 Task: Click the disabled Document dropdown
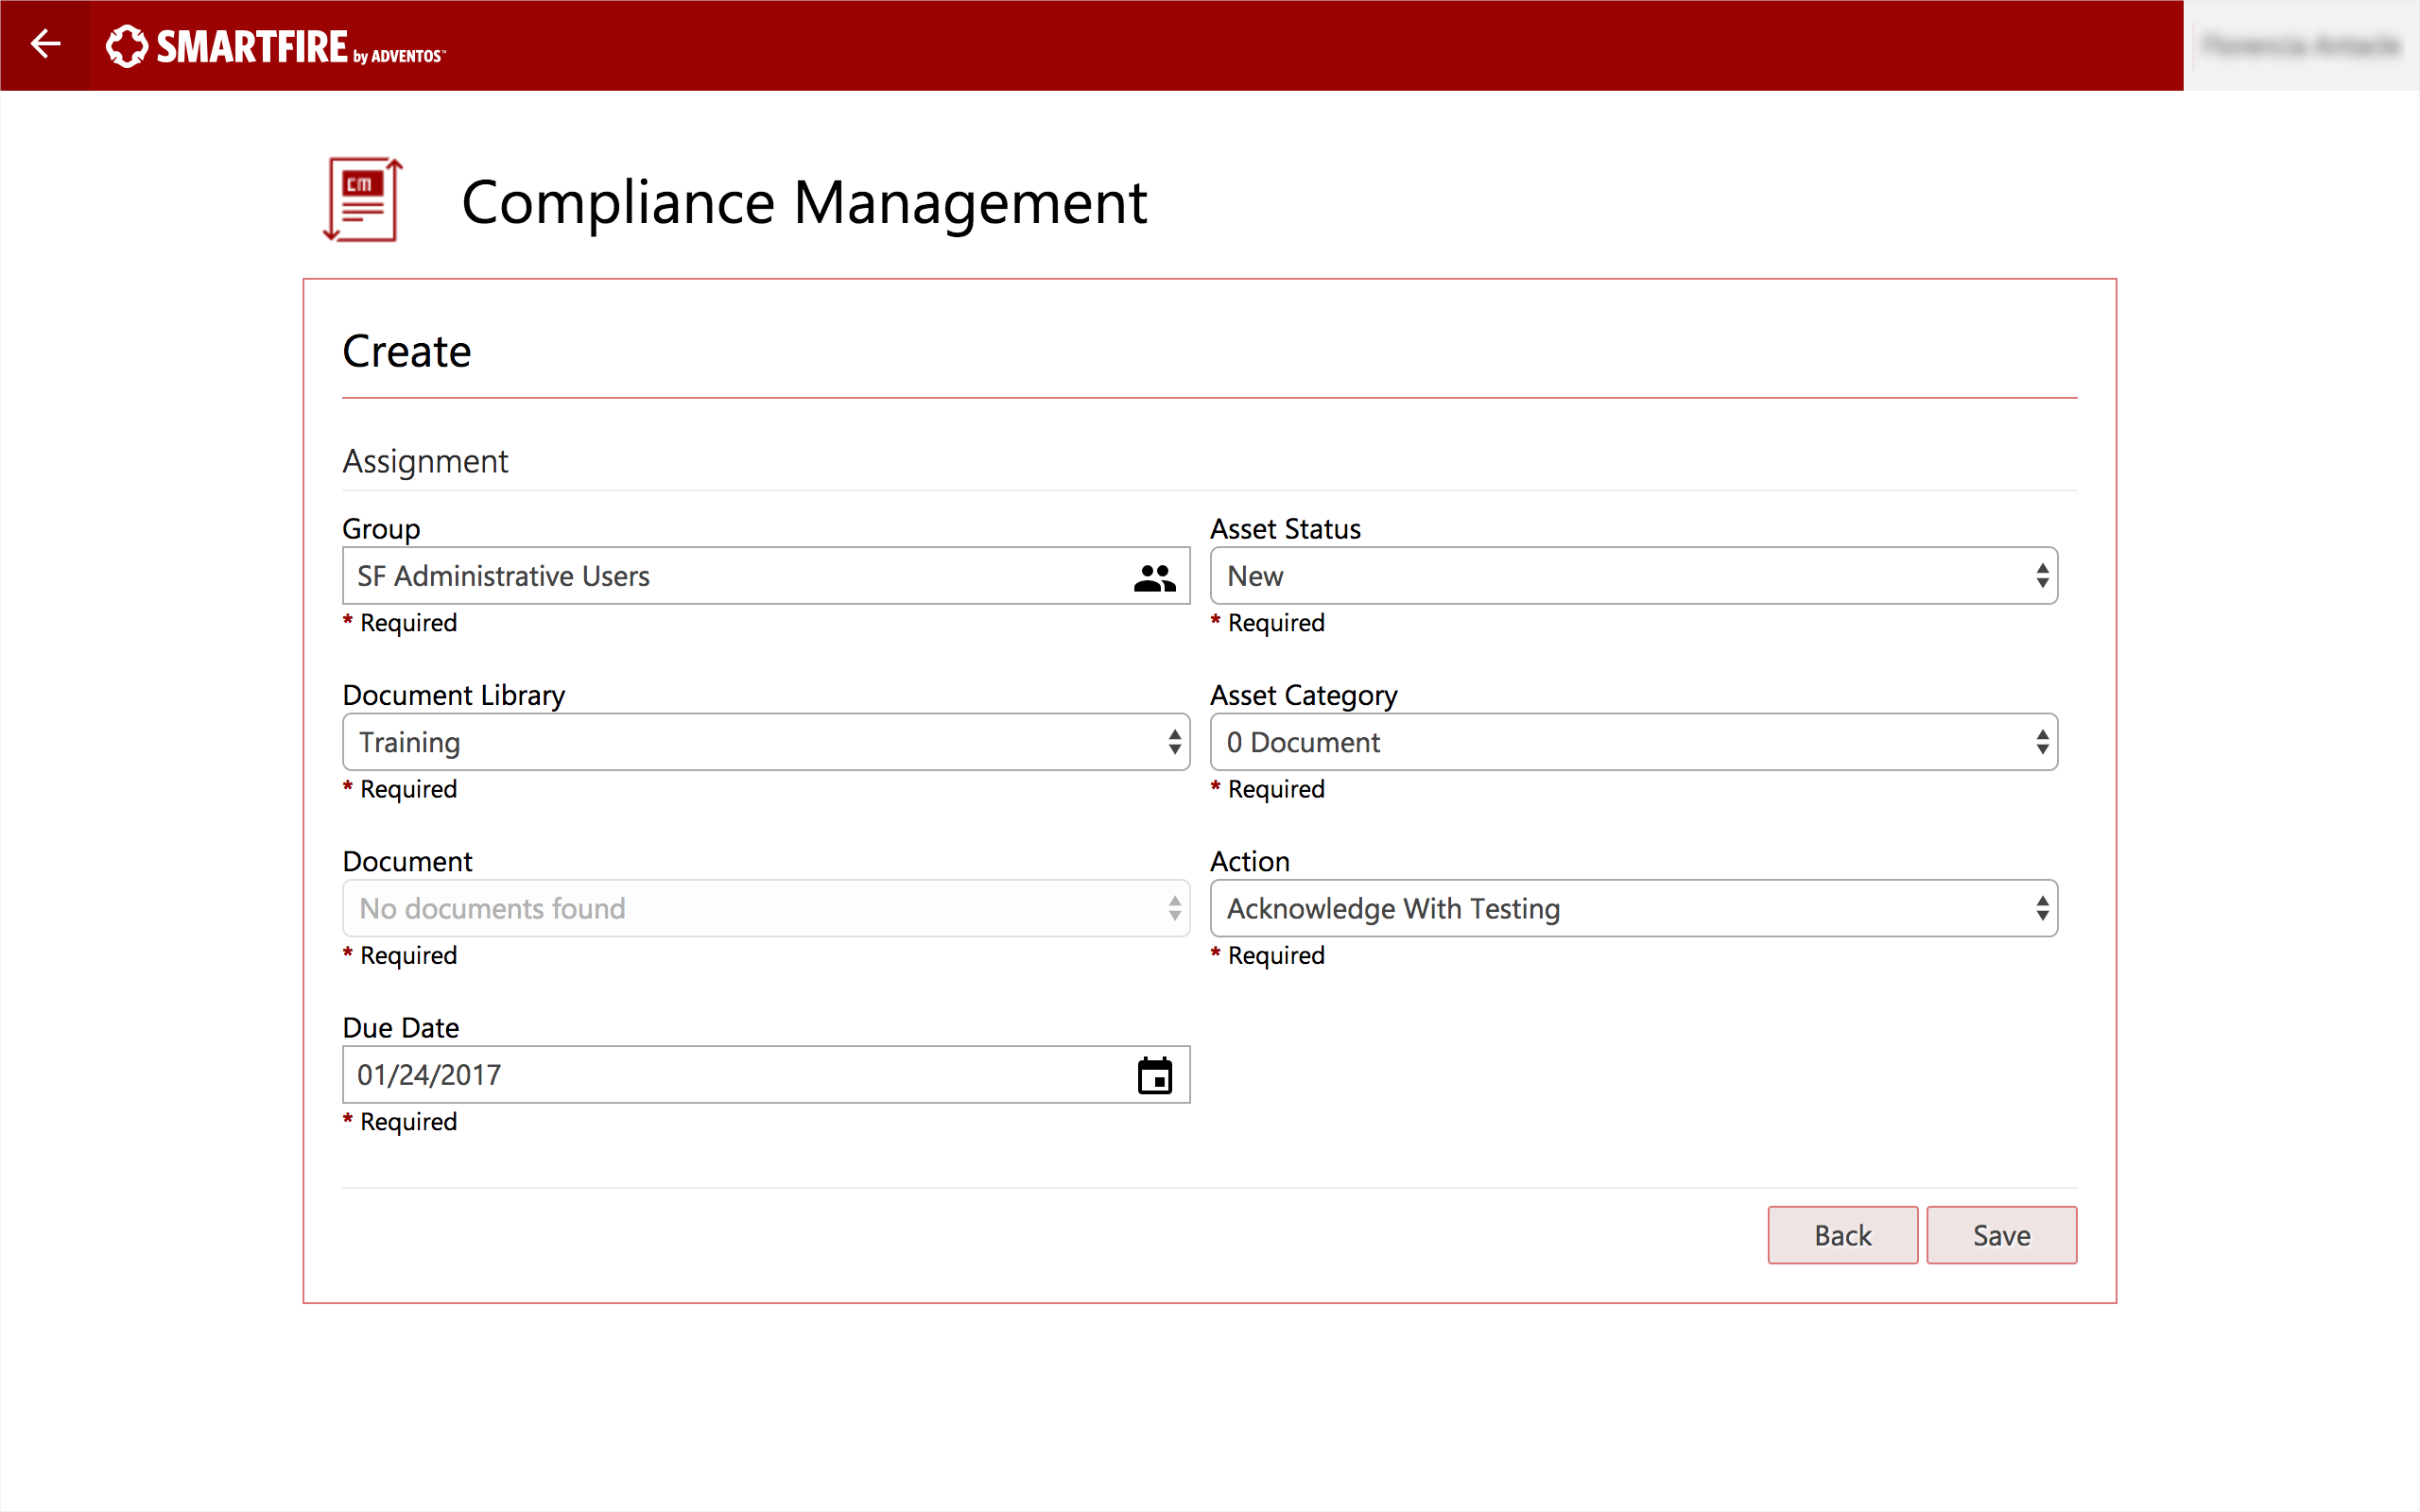[750, 908]
